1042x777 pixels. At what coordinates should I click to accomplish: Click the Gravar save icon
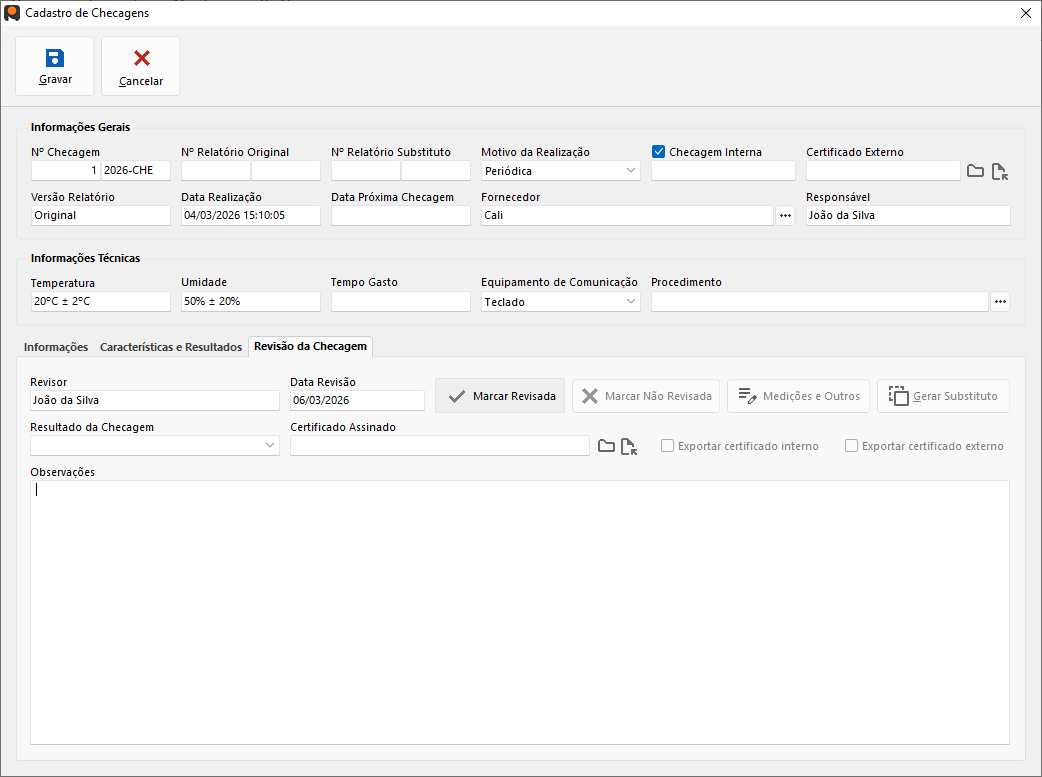pyautogui.click(x=55, y=58)
